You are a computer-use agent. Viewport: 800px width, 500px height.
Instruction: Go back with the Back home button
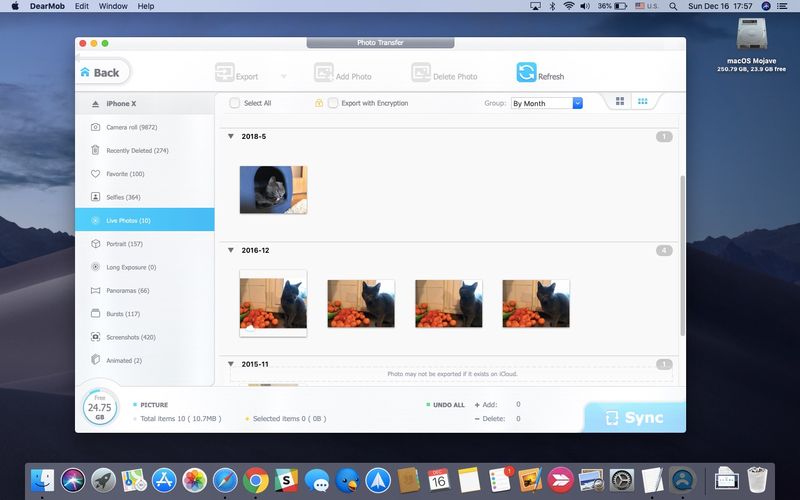point(101,72)
